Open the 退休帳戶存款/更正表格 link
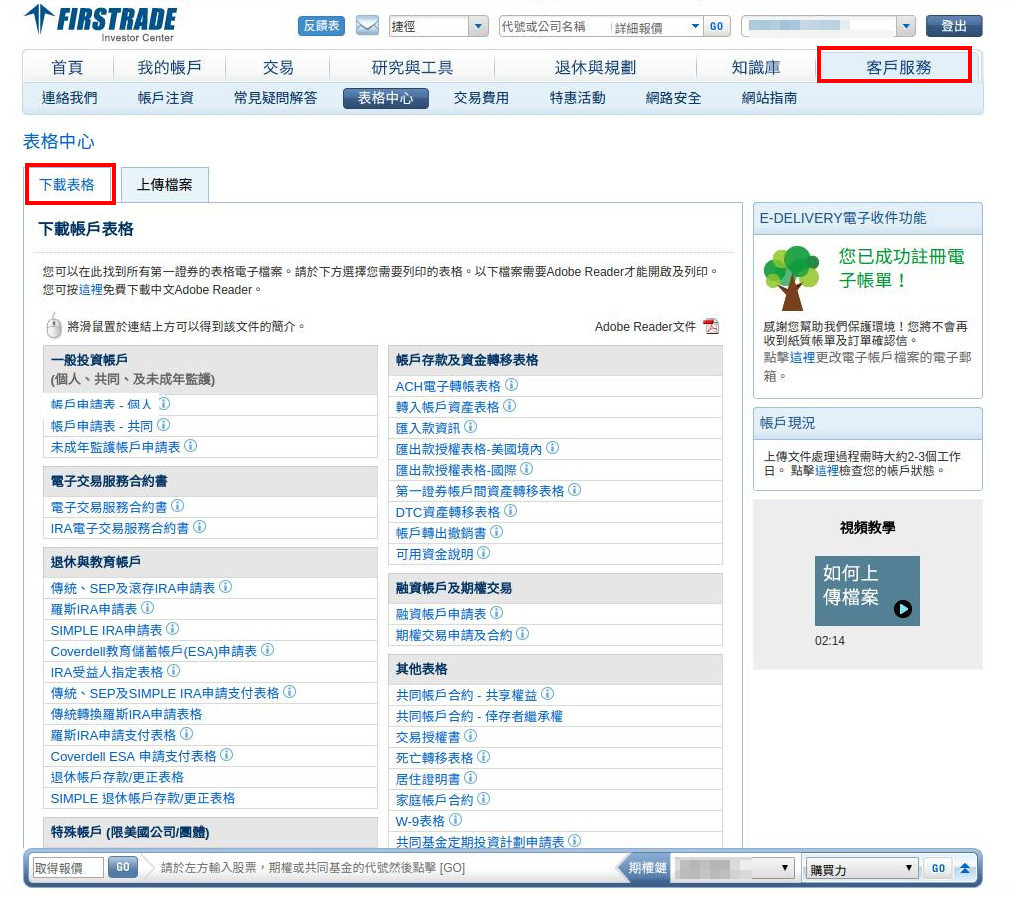 tap(117, 777)
